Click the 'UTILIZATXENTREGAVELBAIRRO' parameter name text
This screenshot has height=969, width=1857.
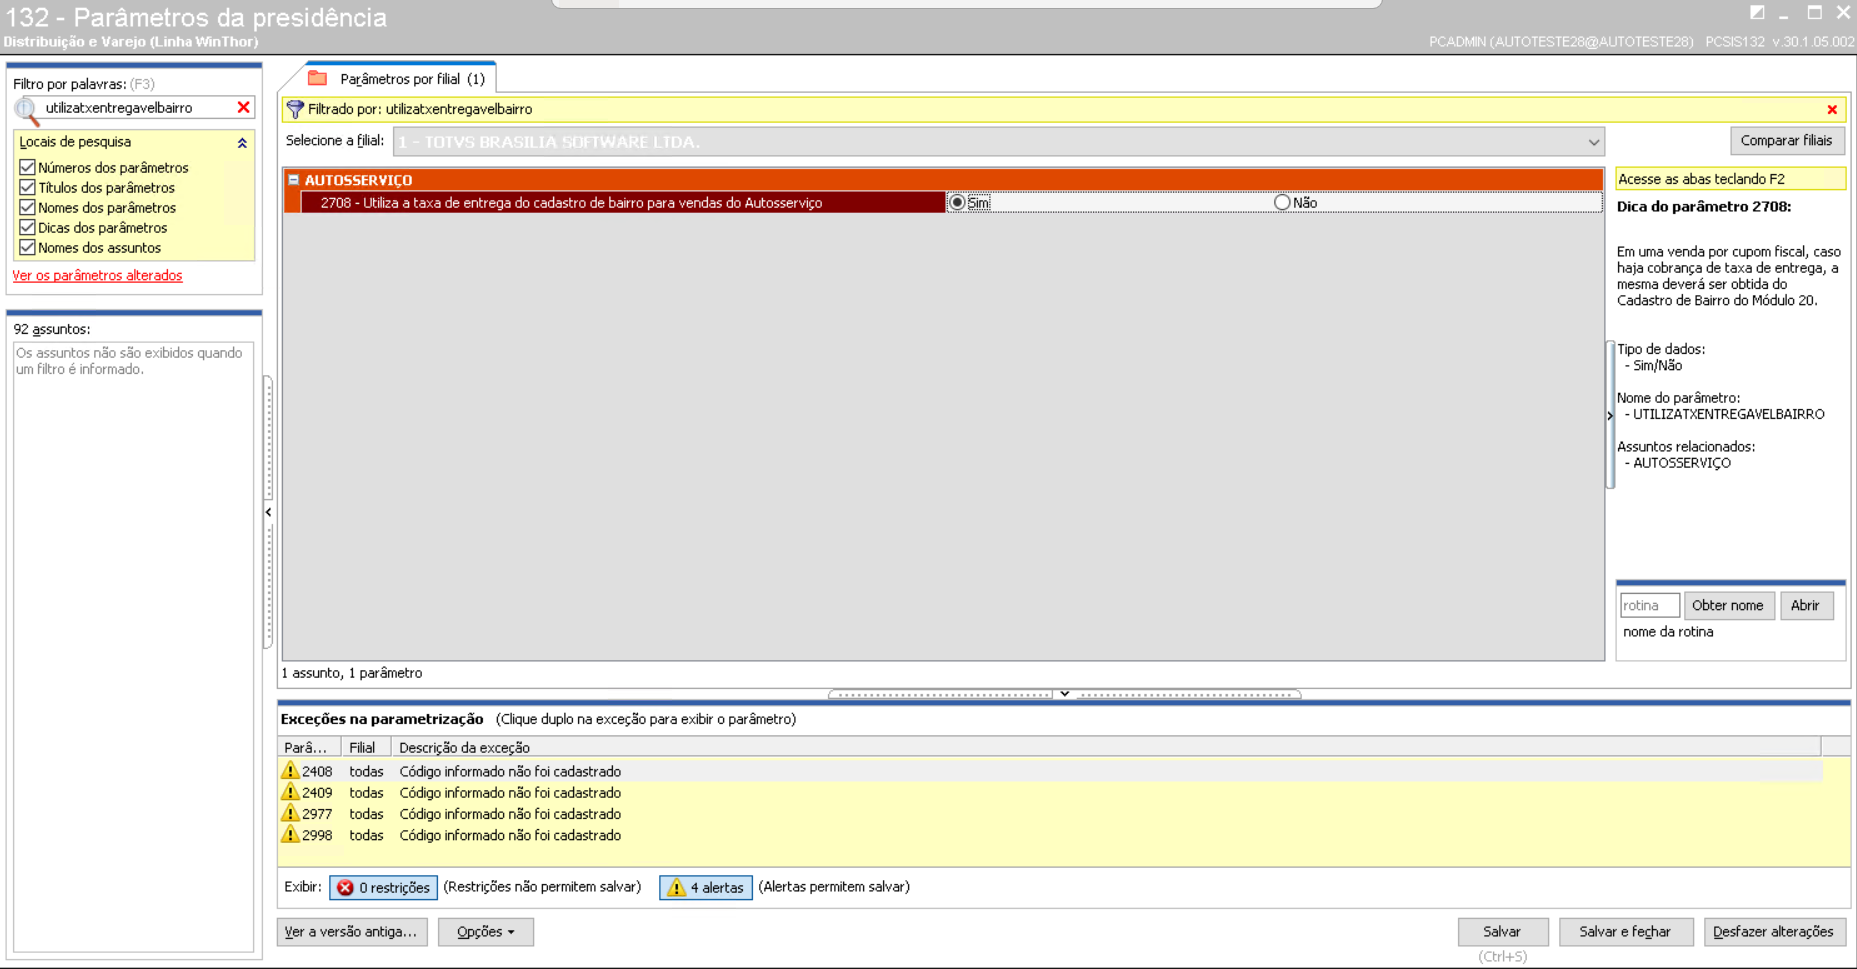(x=1728, y=414)
